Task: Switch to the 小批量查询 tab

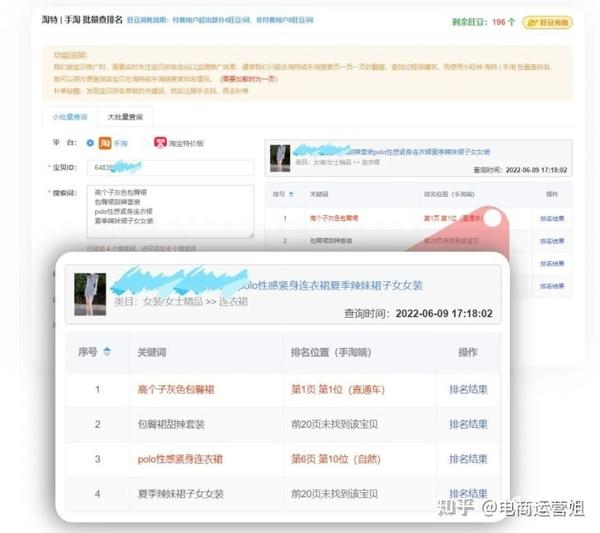Action: 70,117
